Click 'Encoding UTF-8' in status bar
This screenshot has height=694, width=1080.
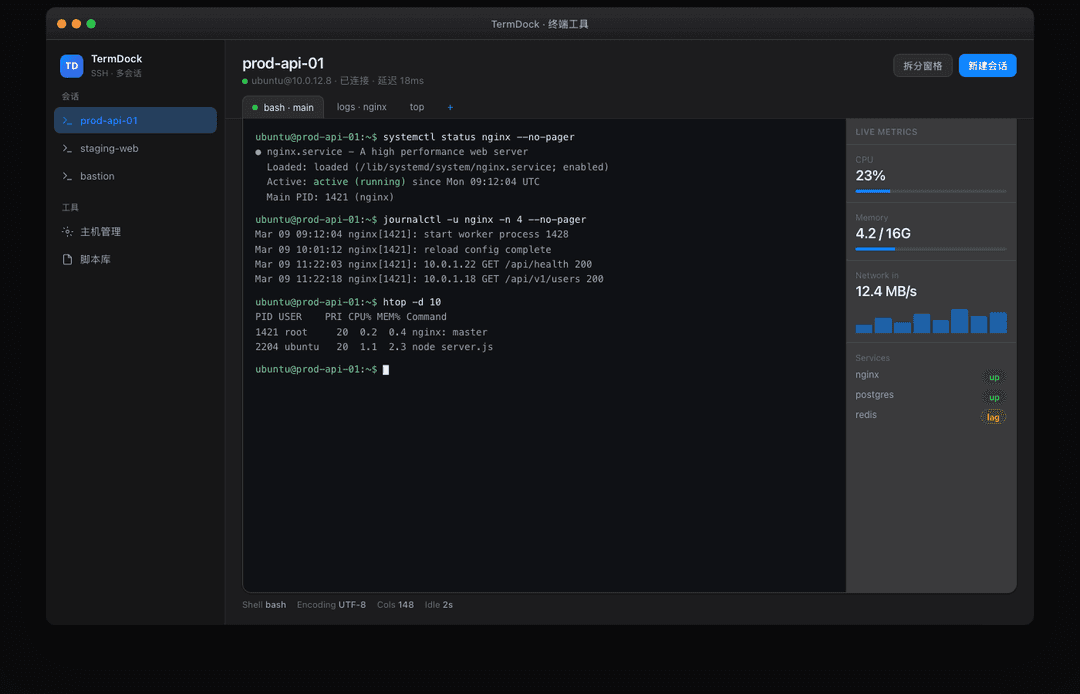coord(331,605)
